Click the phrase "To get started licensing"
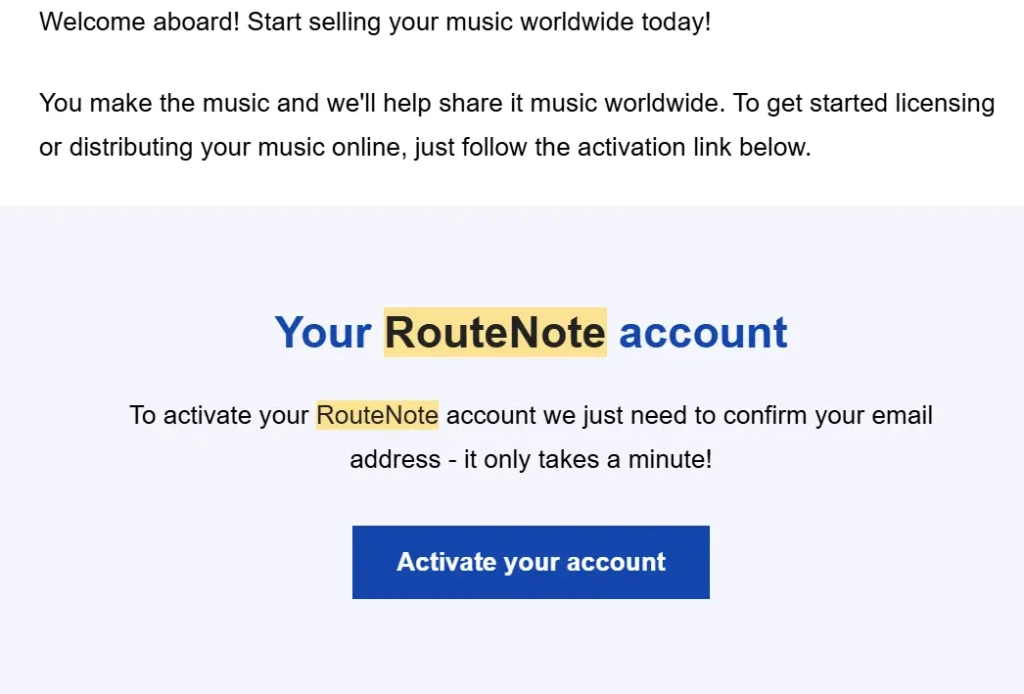Image resolution: width=1024 pixels, height=694 pixels. tap(865, 103)
